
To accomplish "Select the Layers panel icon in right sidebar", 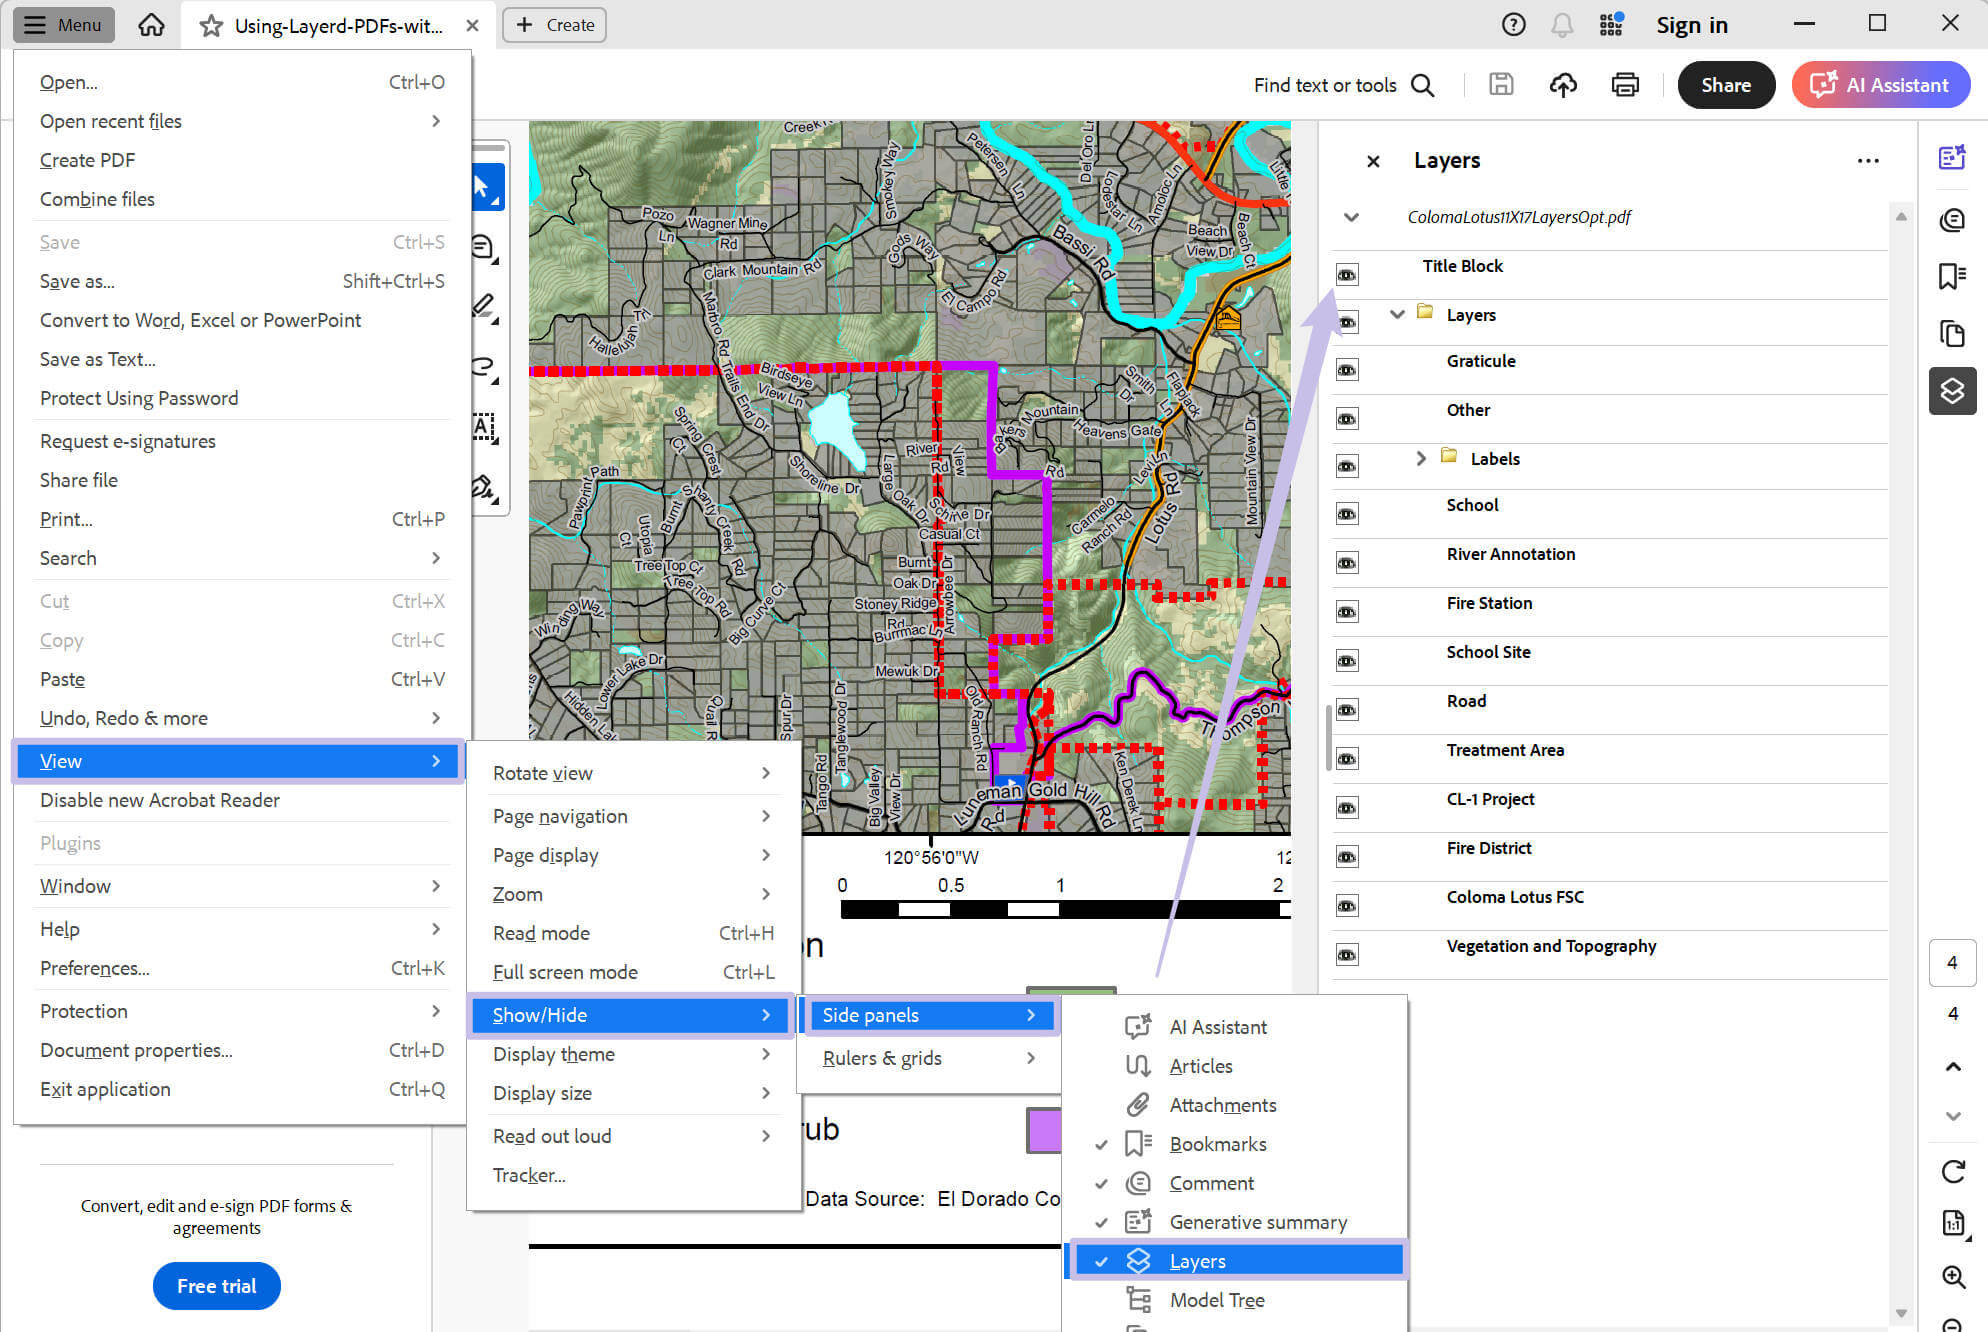I will [1952, 391].
